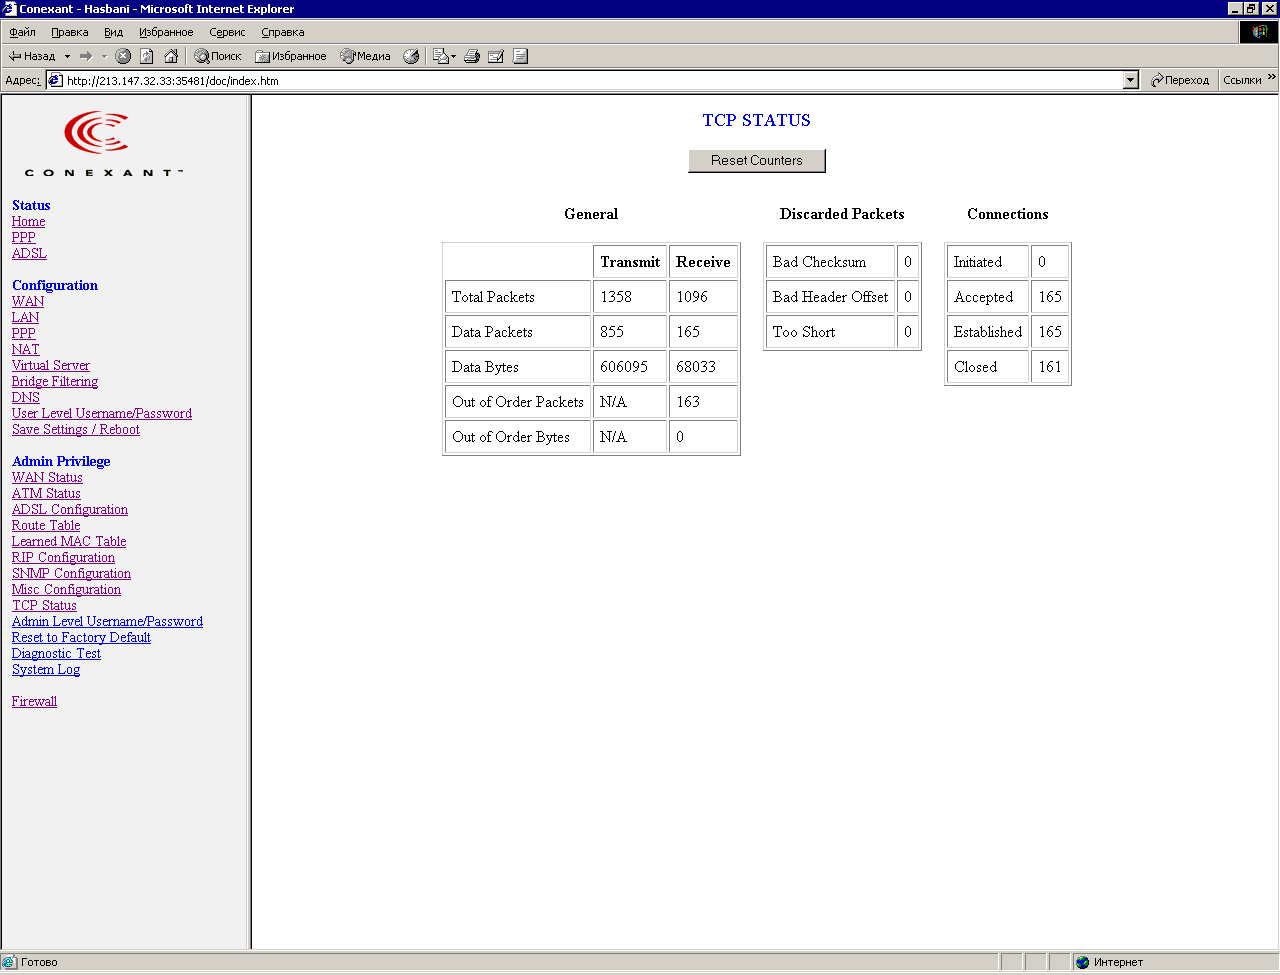Click the Discuss toolbar icon
Viewport: 1280px width, 975px height.
coord(520,56)
